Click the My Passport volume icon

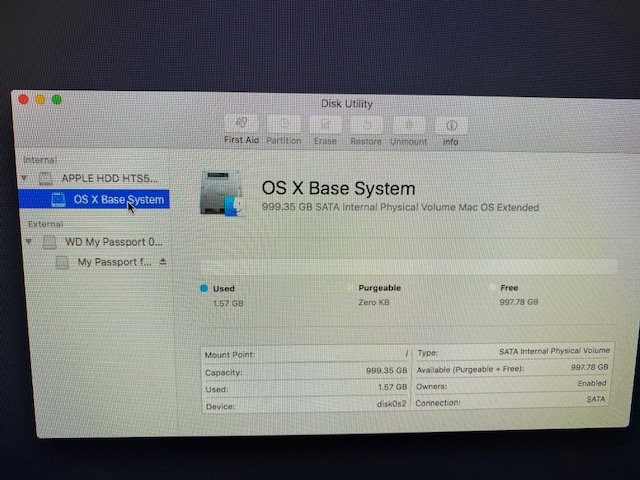62,262
